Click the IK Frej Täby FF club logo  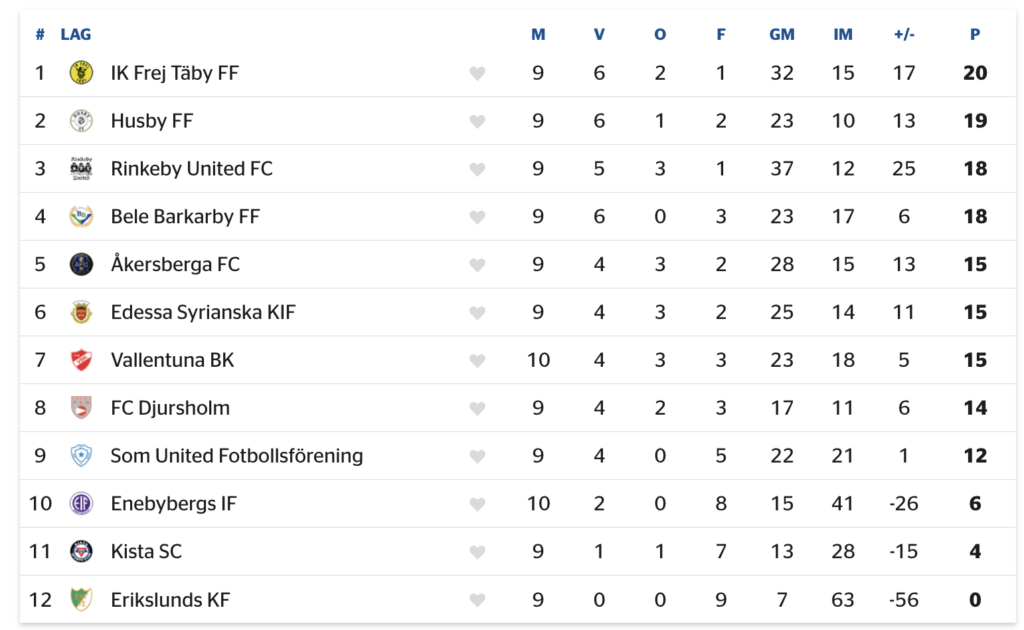coord(81,72)
